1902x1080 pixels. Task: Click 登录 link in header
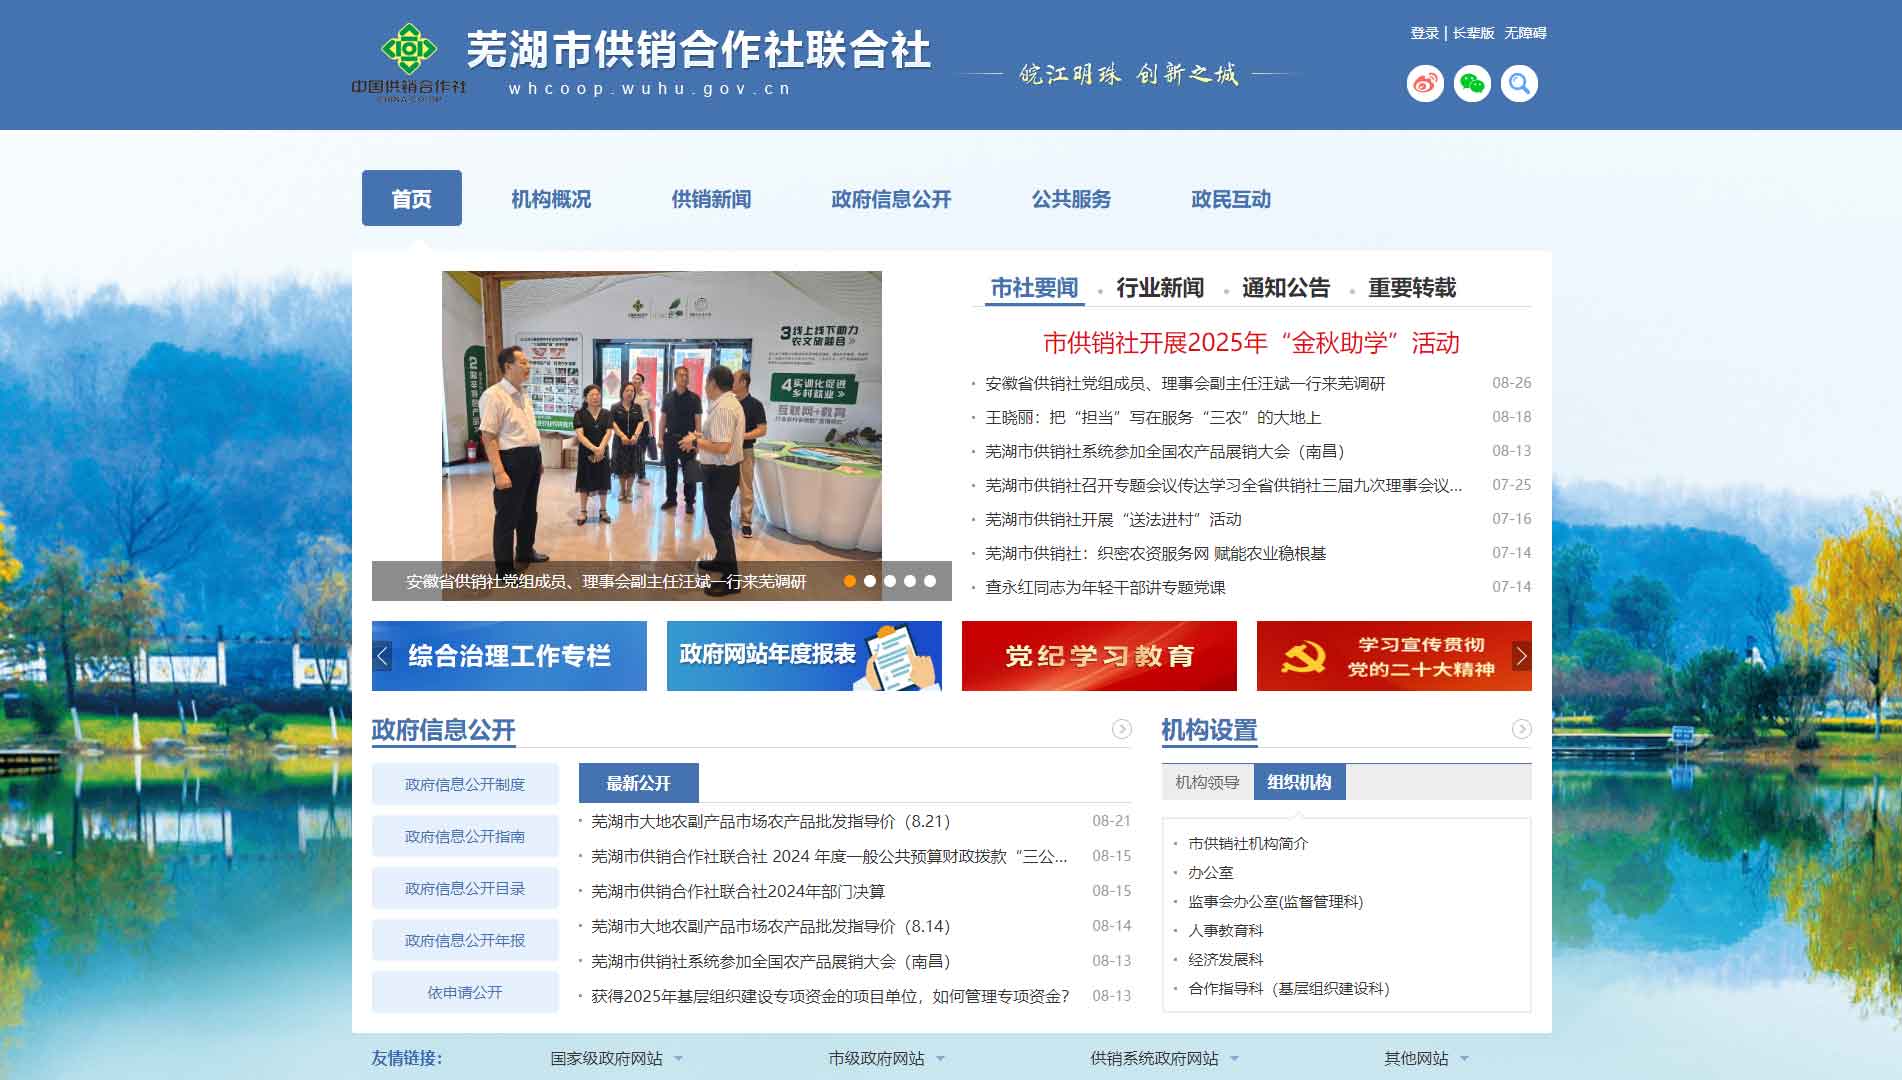pos(1424,33)
